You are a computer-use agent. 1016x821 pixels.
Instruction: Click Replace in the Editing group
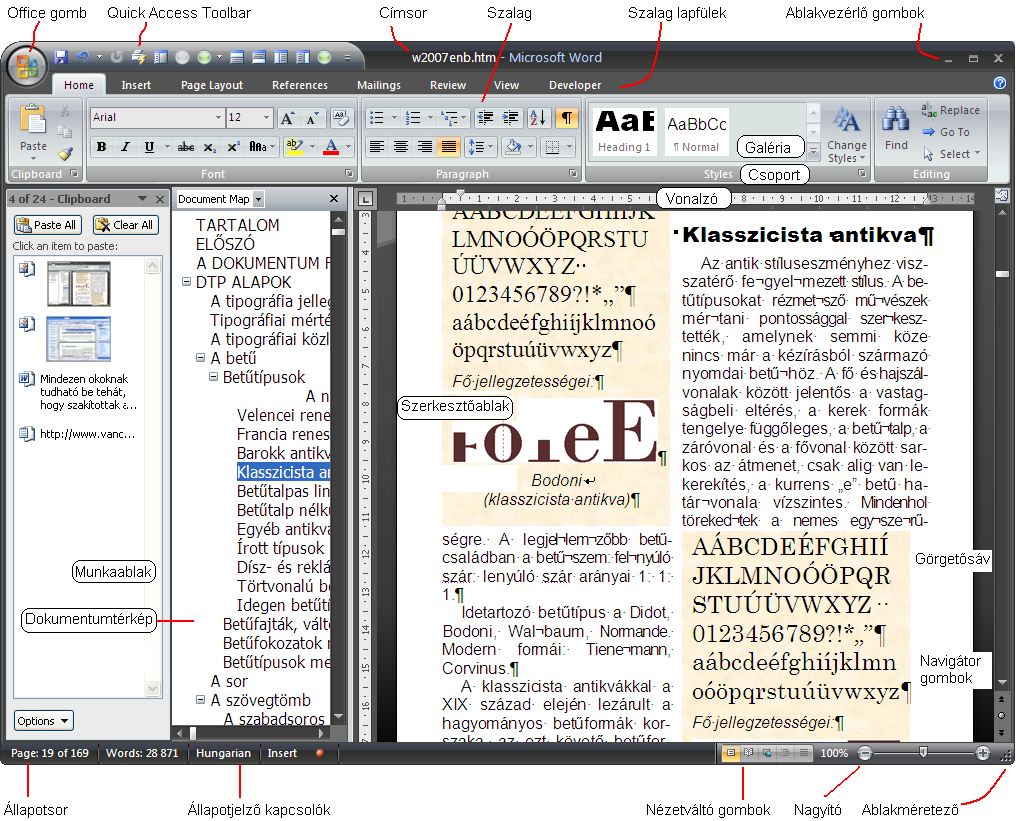[951, 111]
